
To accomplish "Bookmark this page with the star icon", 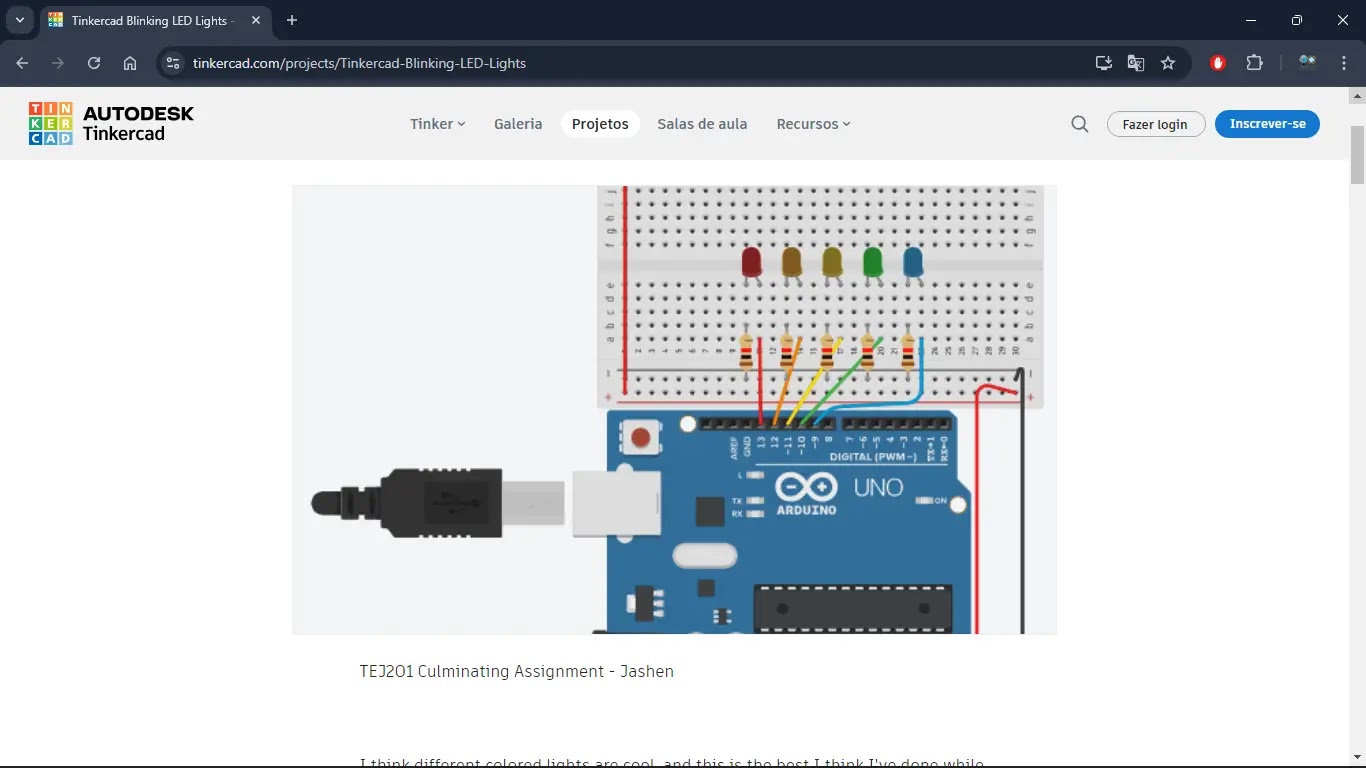I will coord(1168,63).
